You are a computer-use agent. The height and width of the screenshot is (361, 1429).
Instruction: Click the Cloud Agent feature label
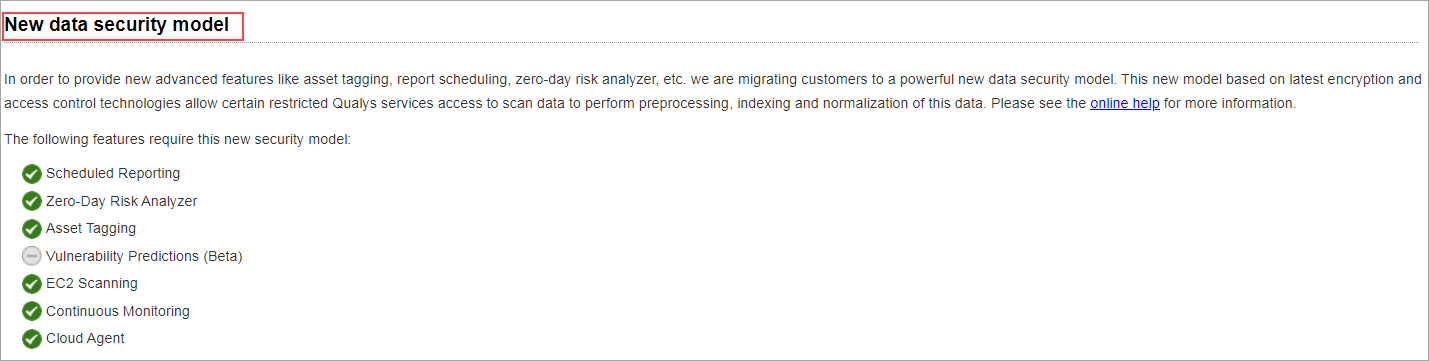[x=85, y=338]
